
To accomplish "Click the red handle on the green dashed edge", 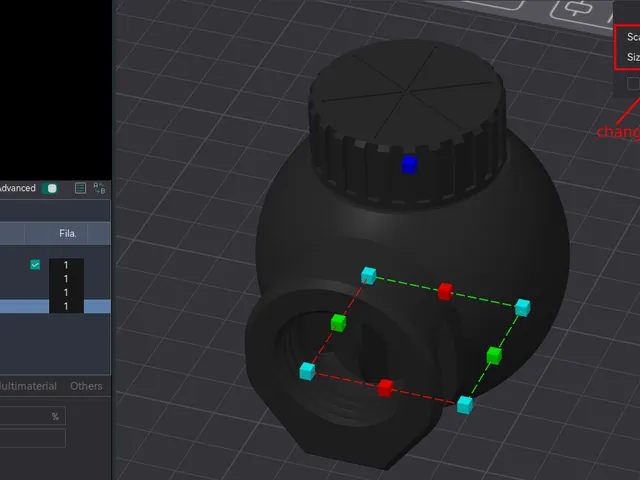I will tap(445, 291).
